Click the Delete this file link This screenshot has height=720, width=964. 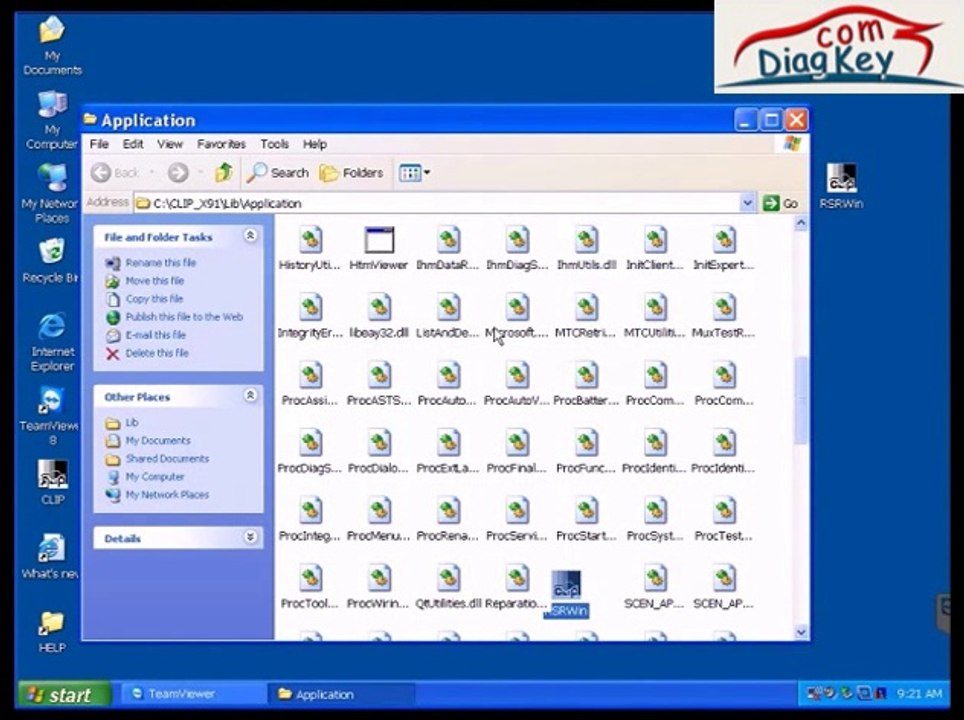tap(157, 353)
